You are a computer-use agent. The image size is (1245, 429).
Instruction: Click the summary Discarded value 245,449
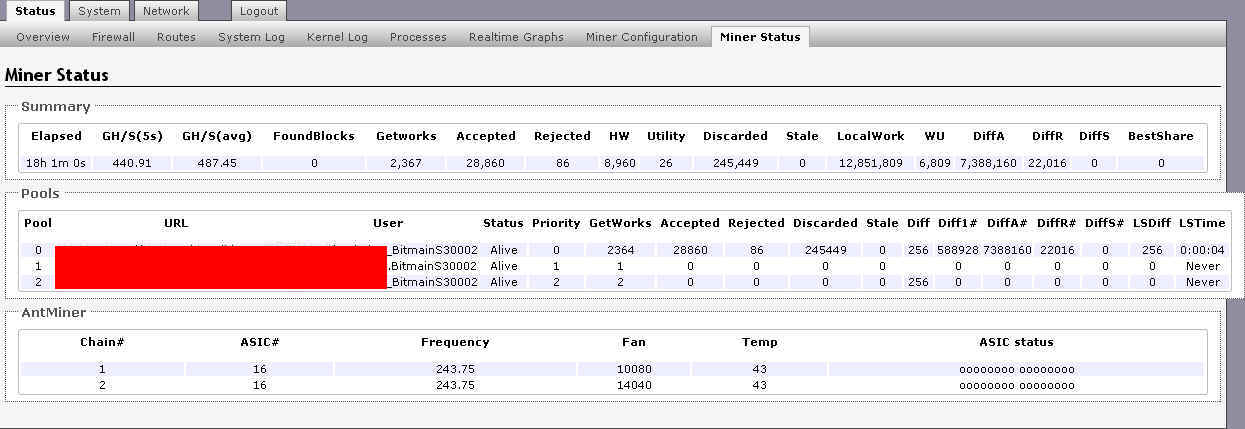(x=735, y=163)
